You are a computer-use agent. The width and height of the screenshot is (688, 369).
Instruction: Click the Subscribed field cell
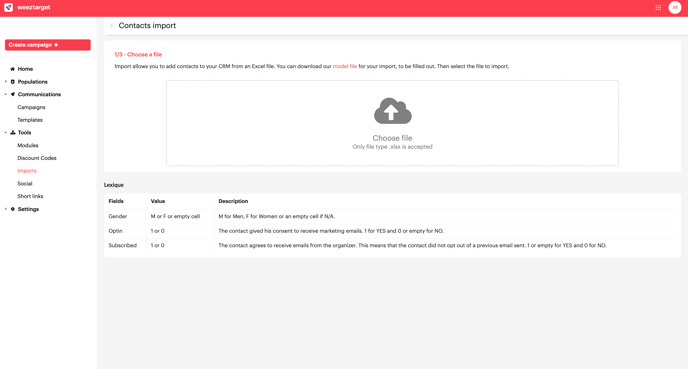click(122, 245)
